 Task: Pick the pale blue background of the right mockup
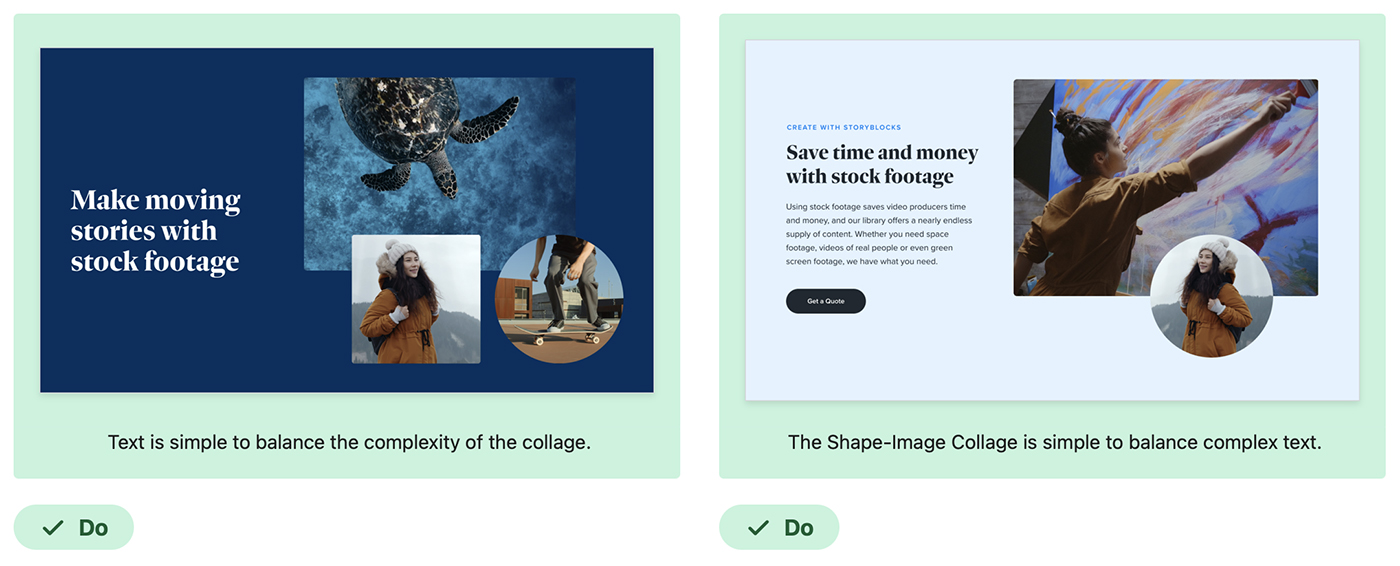880,360
